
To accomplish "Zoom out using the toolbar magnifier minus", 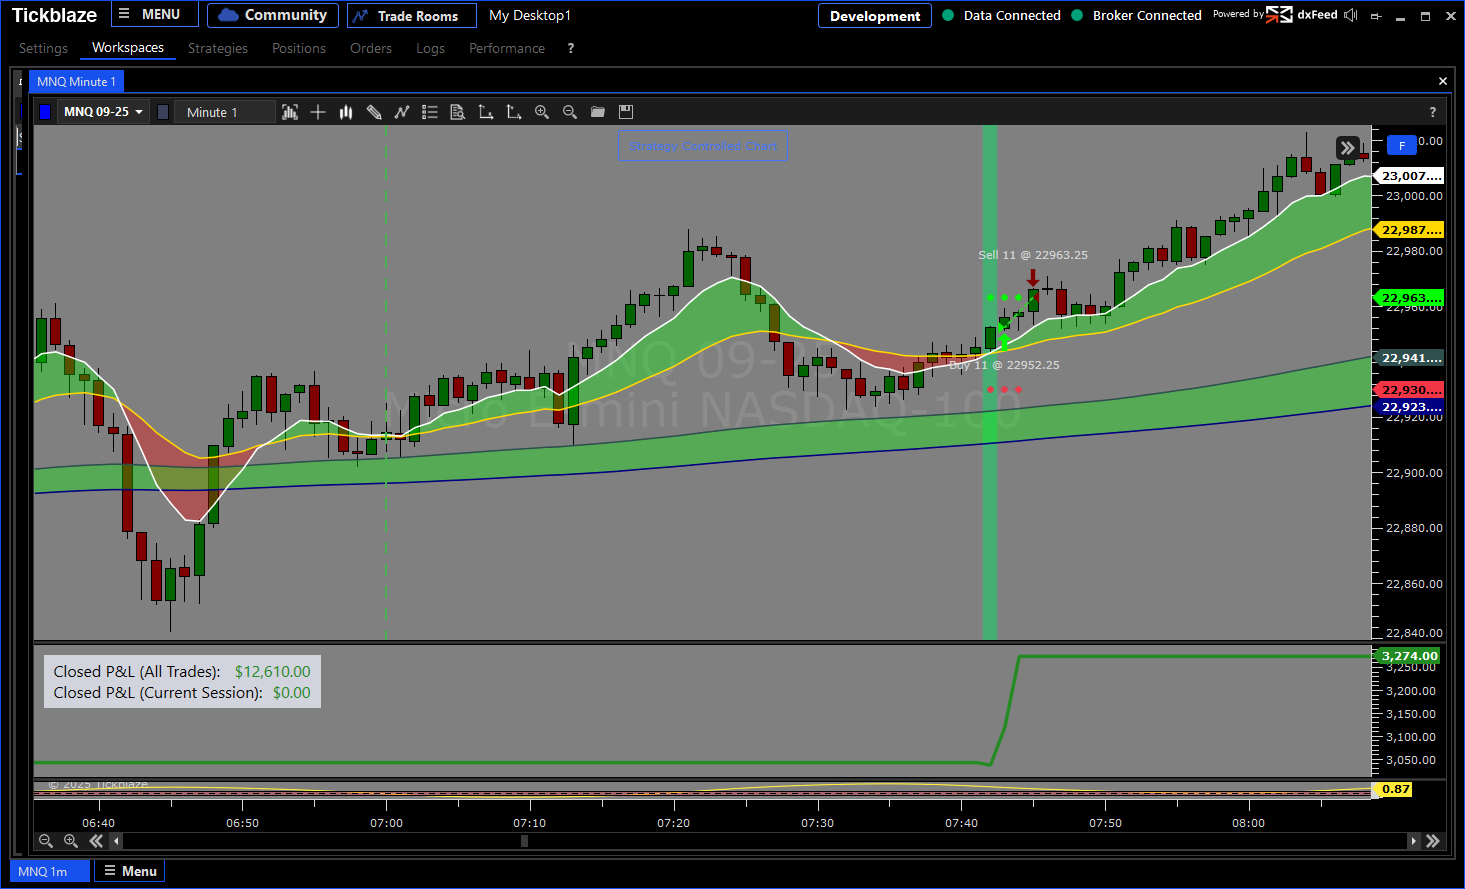I will tap(570, 112).
